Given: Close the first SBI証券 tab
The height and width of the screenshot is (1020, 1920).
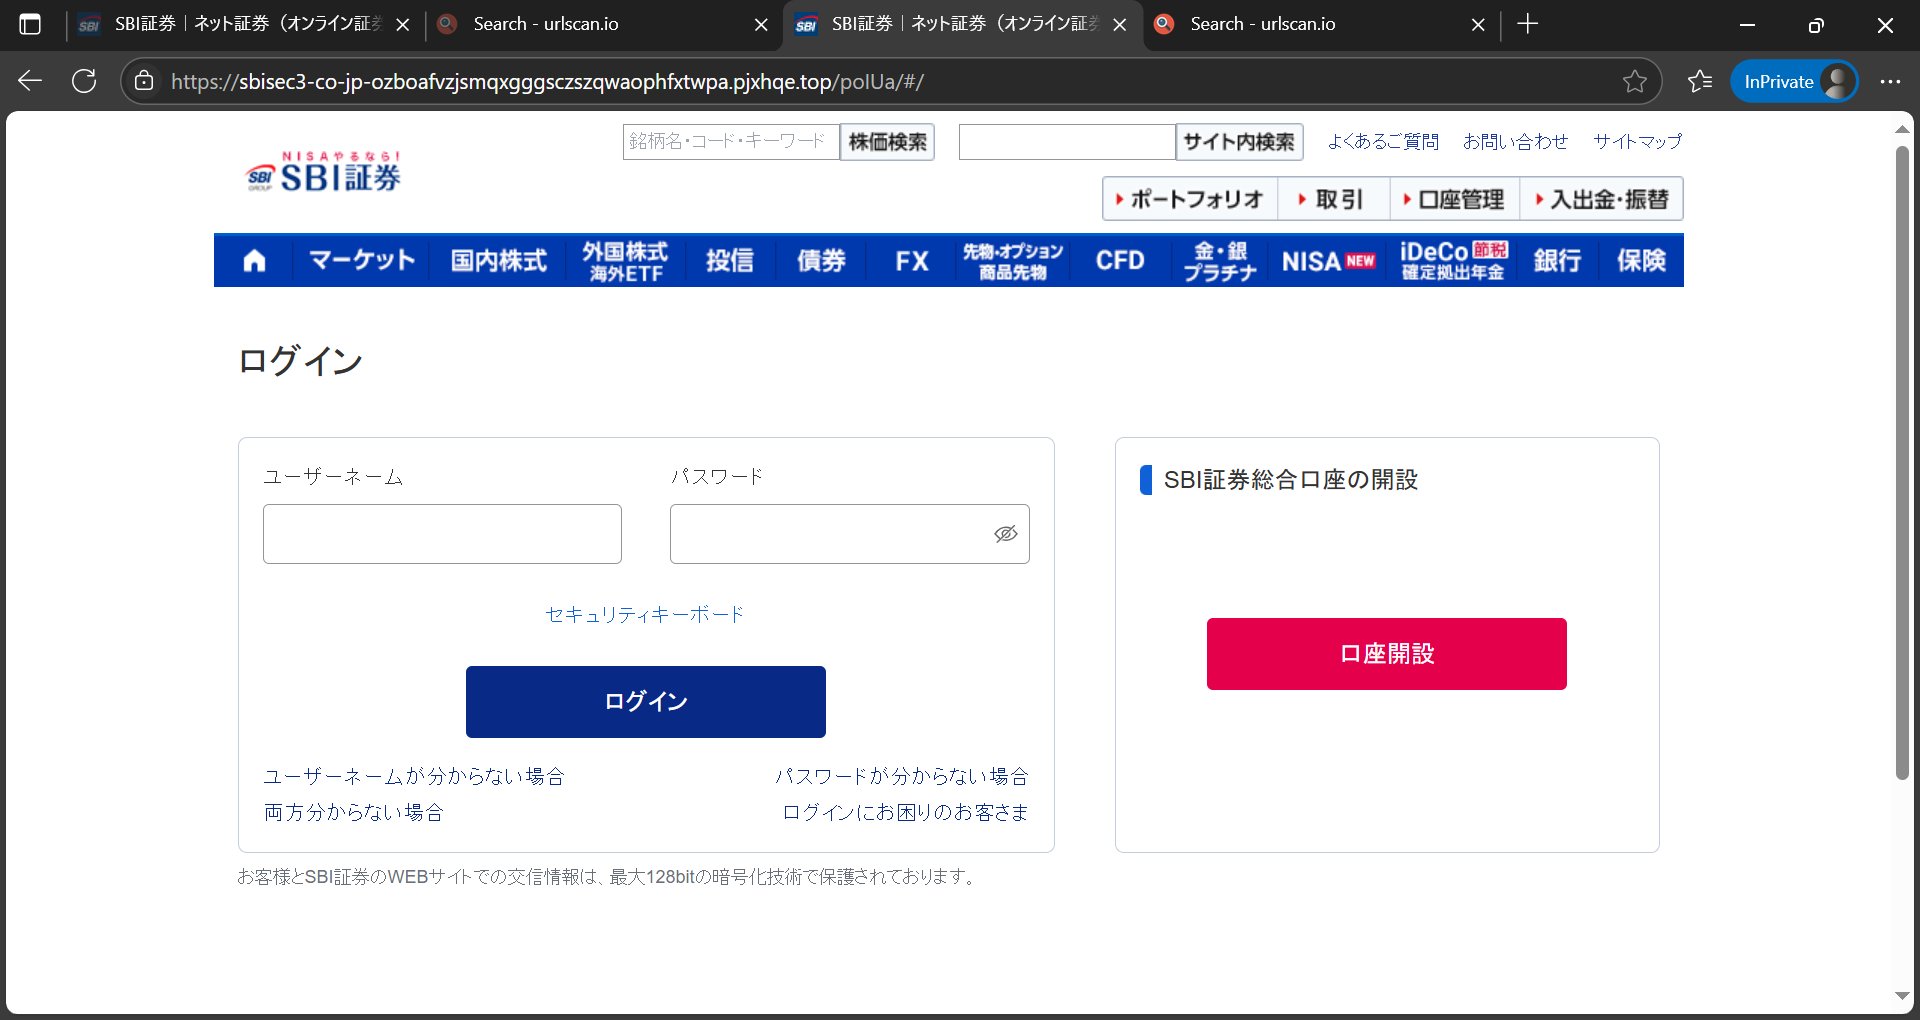Looking at the screenshot, I should tap(403, 25).
